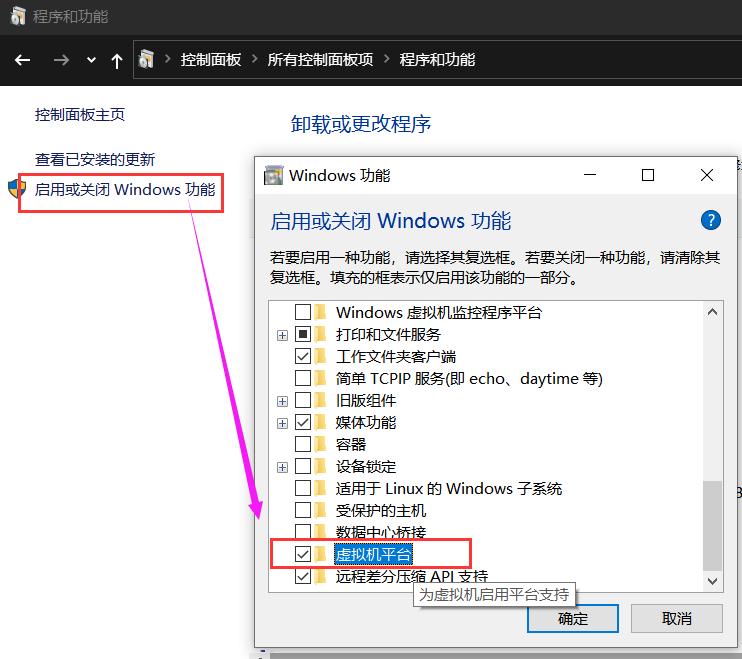Viewport: 742px width, 659px height.
Task: Go up one level arrow
Action: coord(117,61)
